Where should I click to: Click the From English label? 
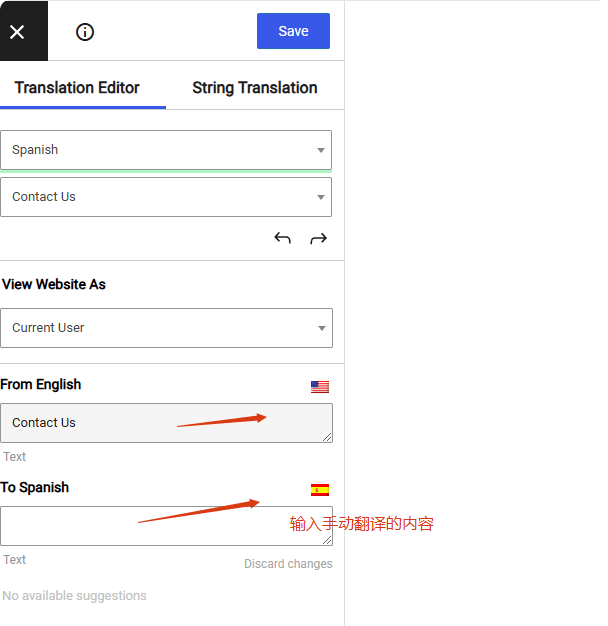[41, 384]
